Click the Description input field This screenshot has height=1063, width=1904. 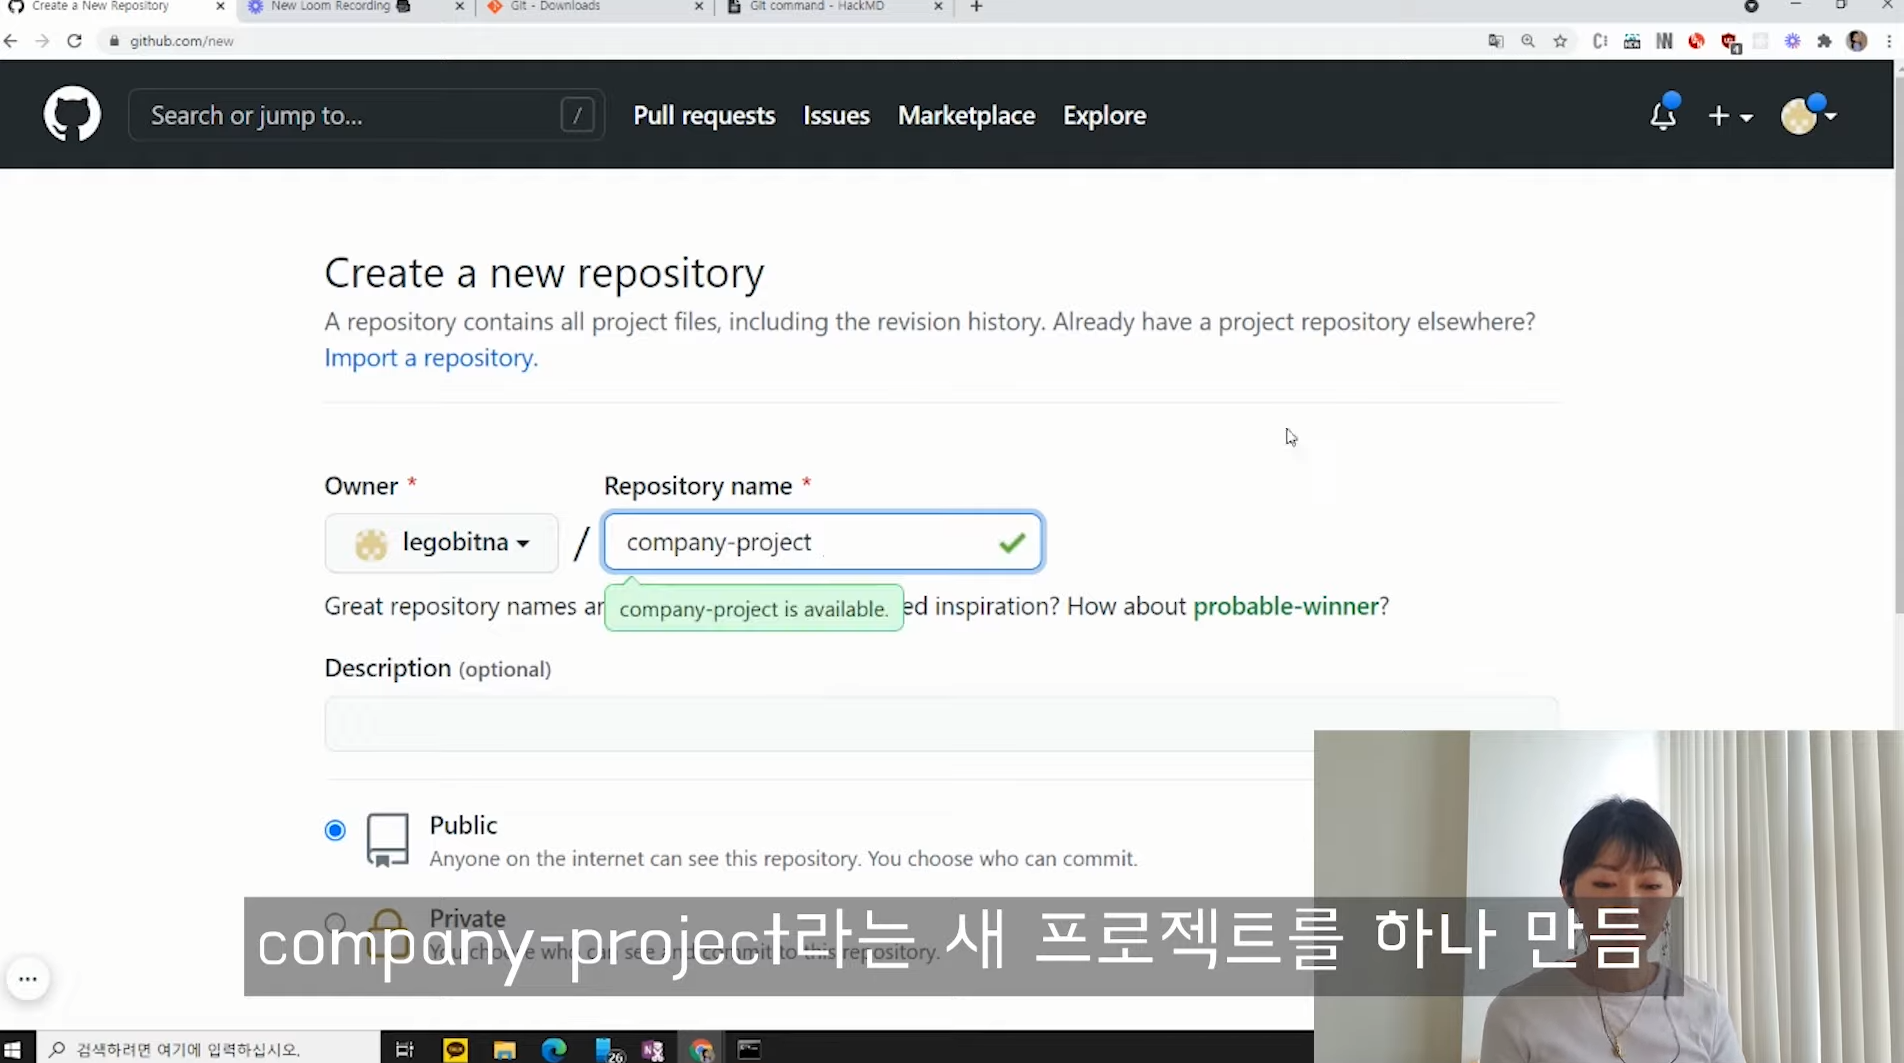click(x=940, y=724)
